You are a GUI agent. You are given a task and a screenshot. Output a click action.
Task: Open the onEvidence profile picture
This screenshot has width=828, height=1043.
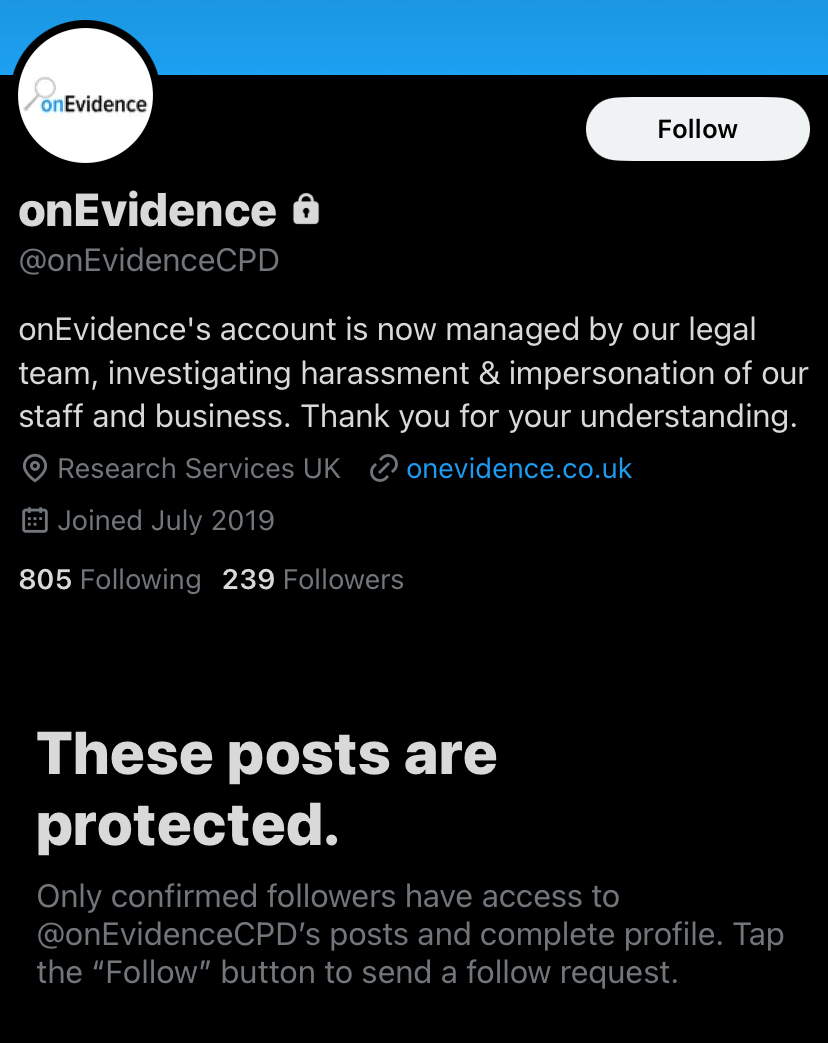(x=86, y=96)
